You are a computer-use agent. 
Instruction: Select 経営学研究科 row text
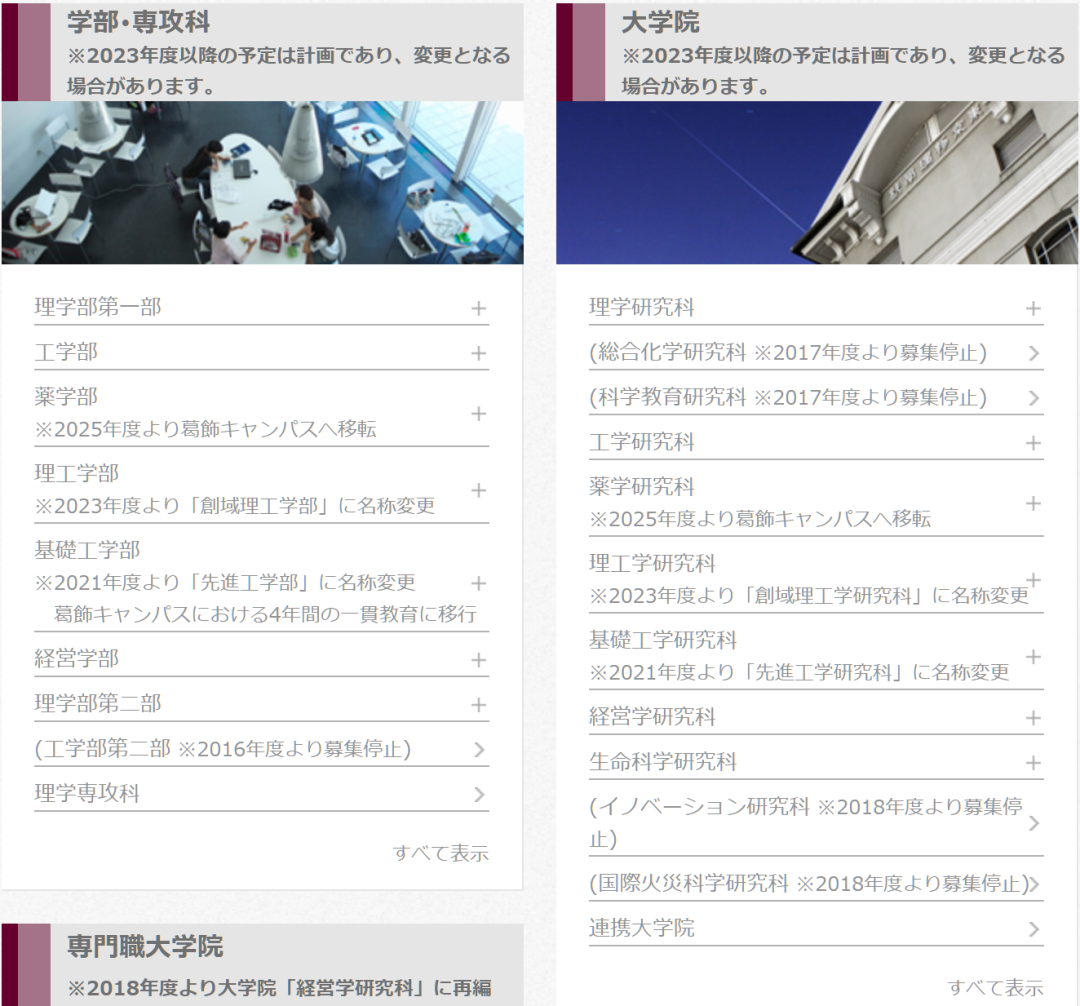tap(652, 717)
